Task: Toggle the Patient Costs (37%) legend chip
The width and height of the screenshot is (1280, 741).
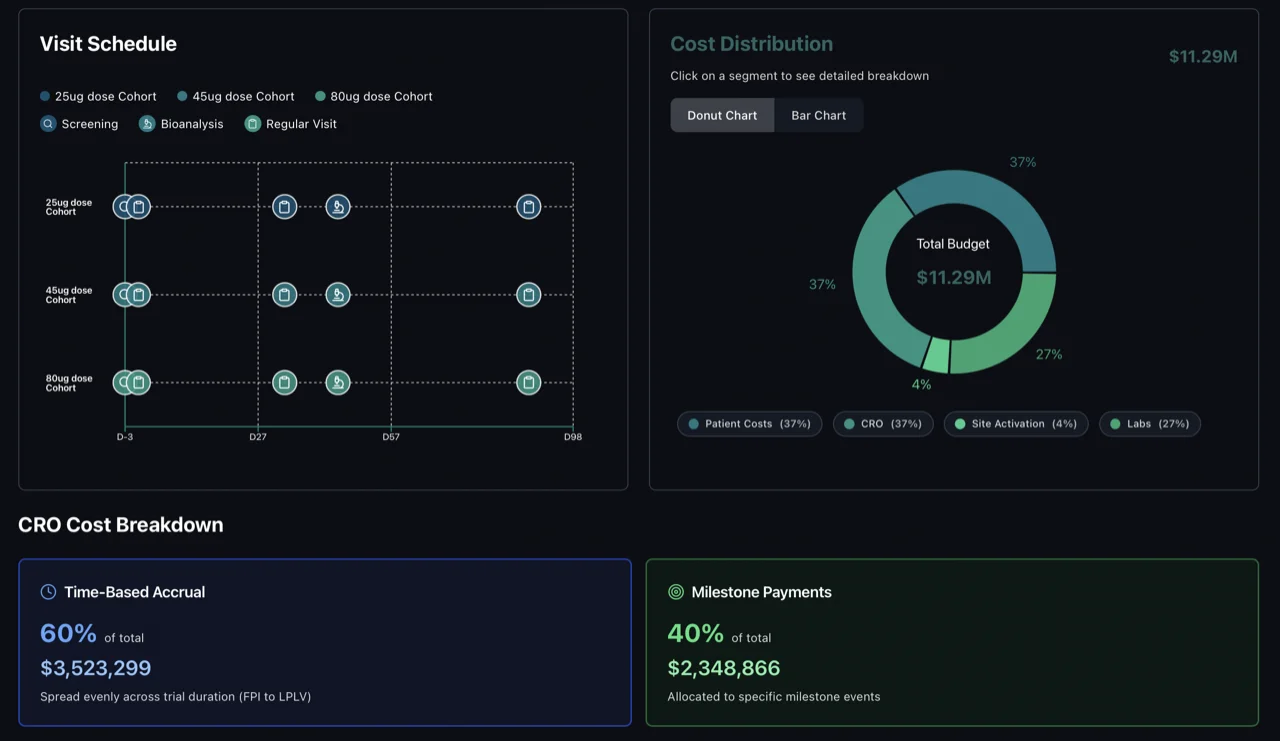Action: (x=749, y=423)
